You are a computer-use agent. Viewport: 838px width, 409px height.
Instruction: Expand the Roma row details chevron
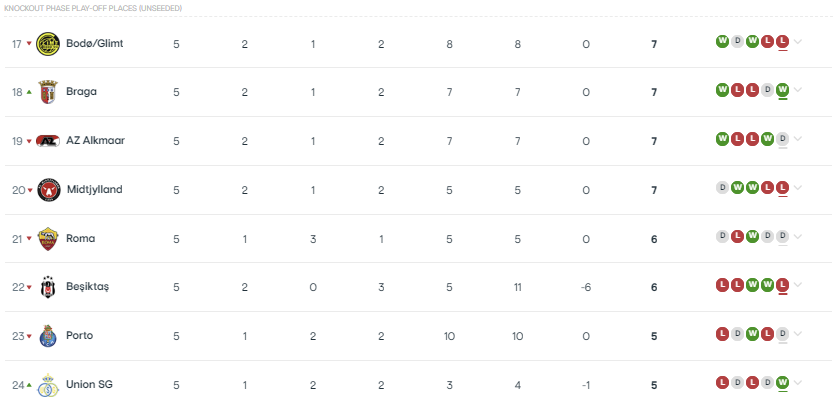click(797, 236)
